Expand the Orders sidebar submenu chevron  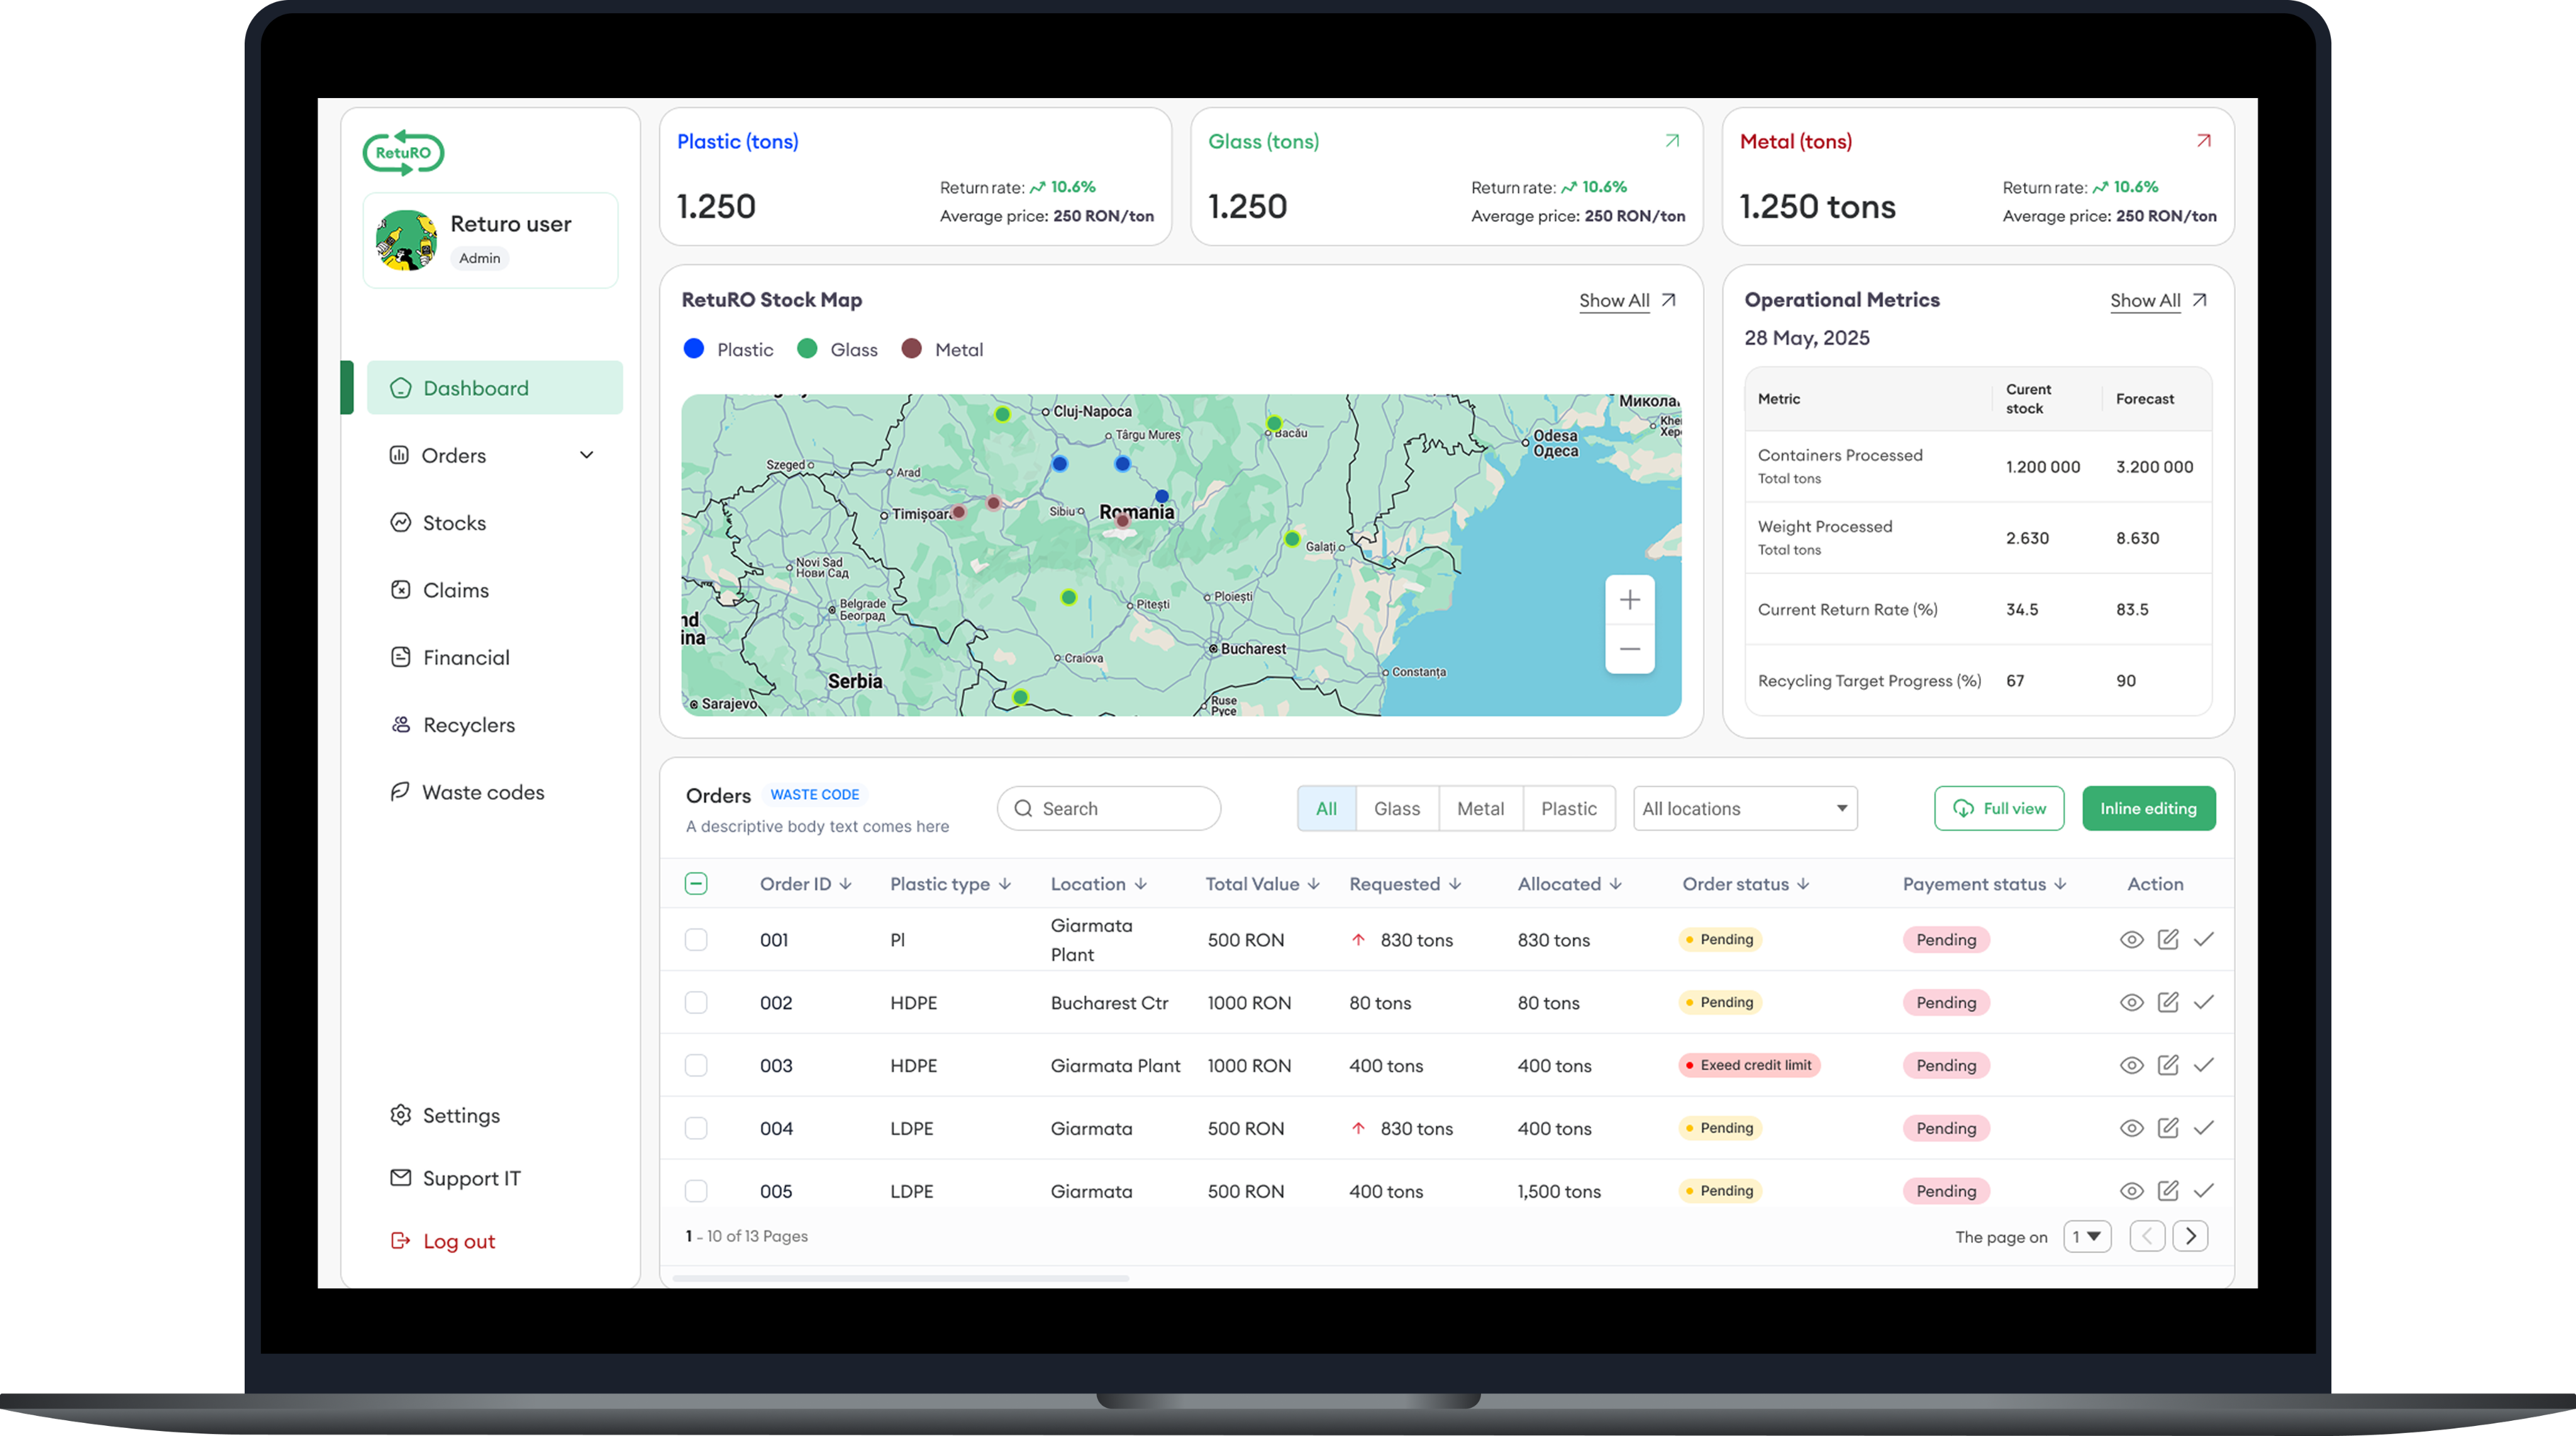[x=587, y=455]
